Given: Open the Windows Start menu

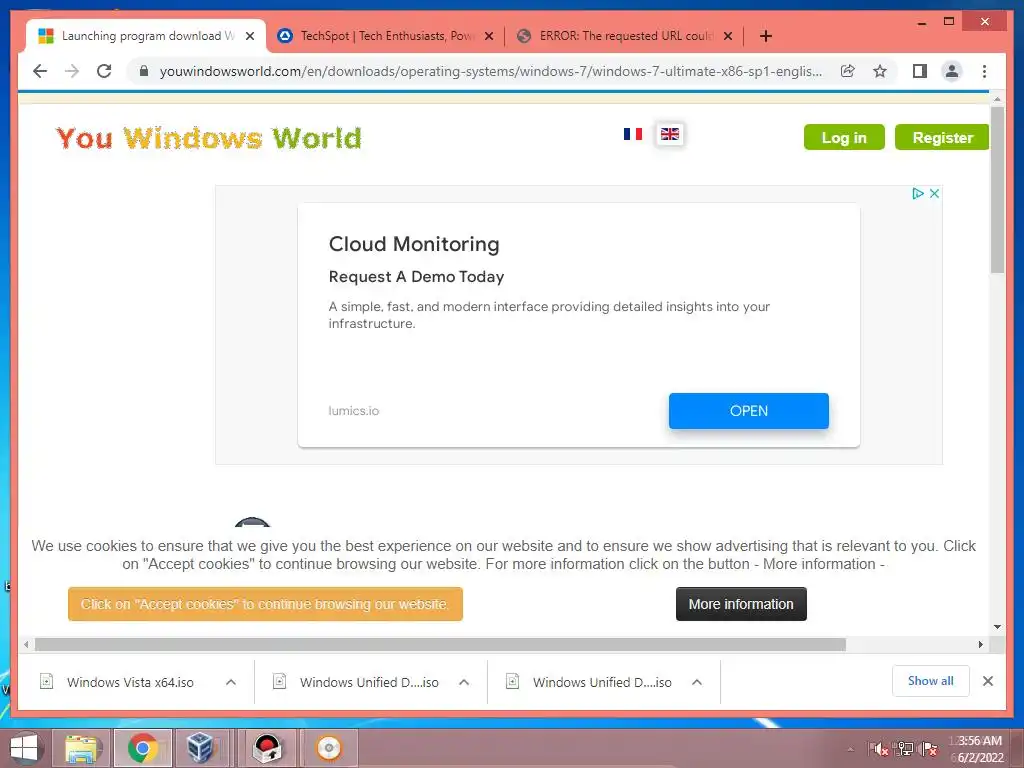Looking at the screenshot, I should (24, 747).
